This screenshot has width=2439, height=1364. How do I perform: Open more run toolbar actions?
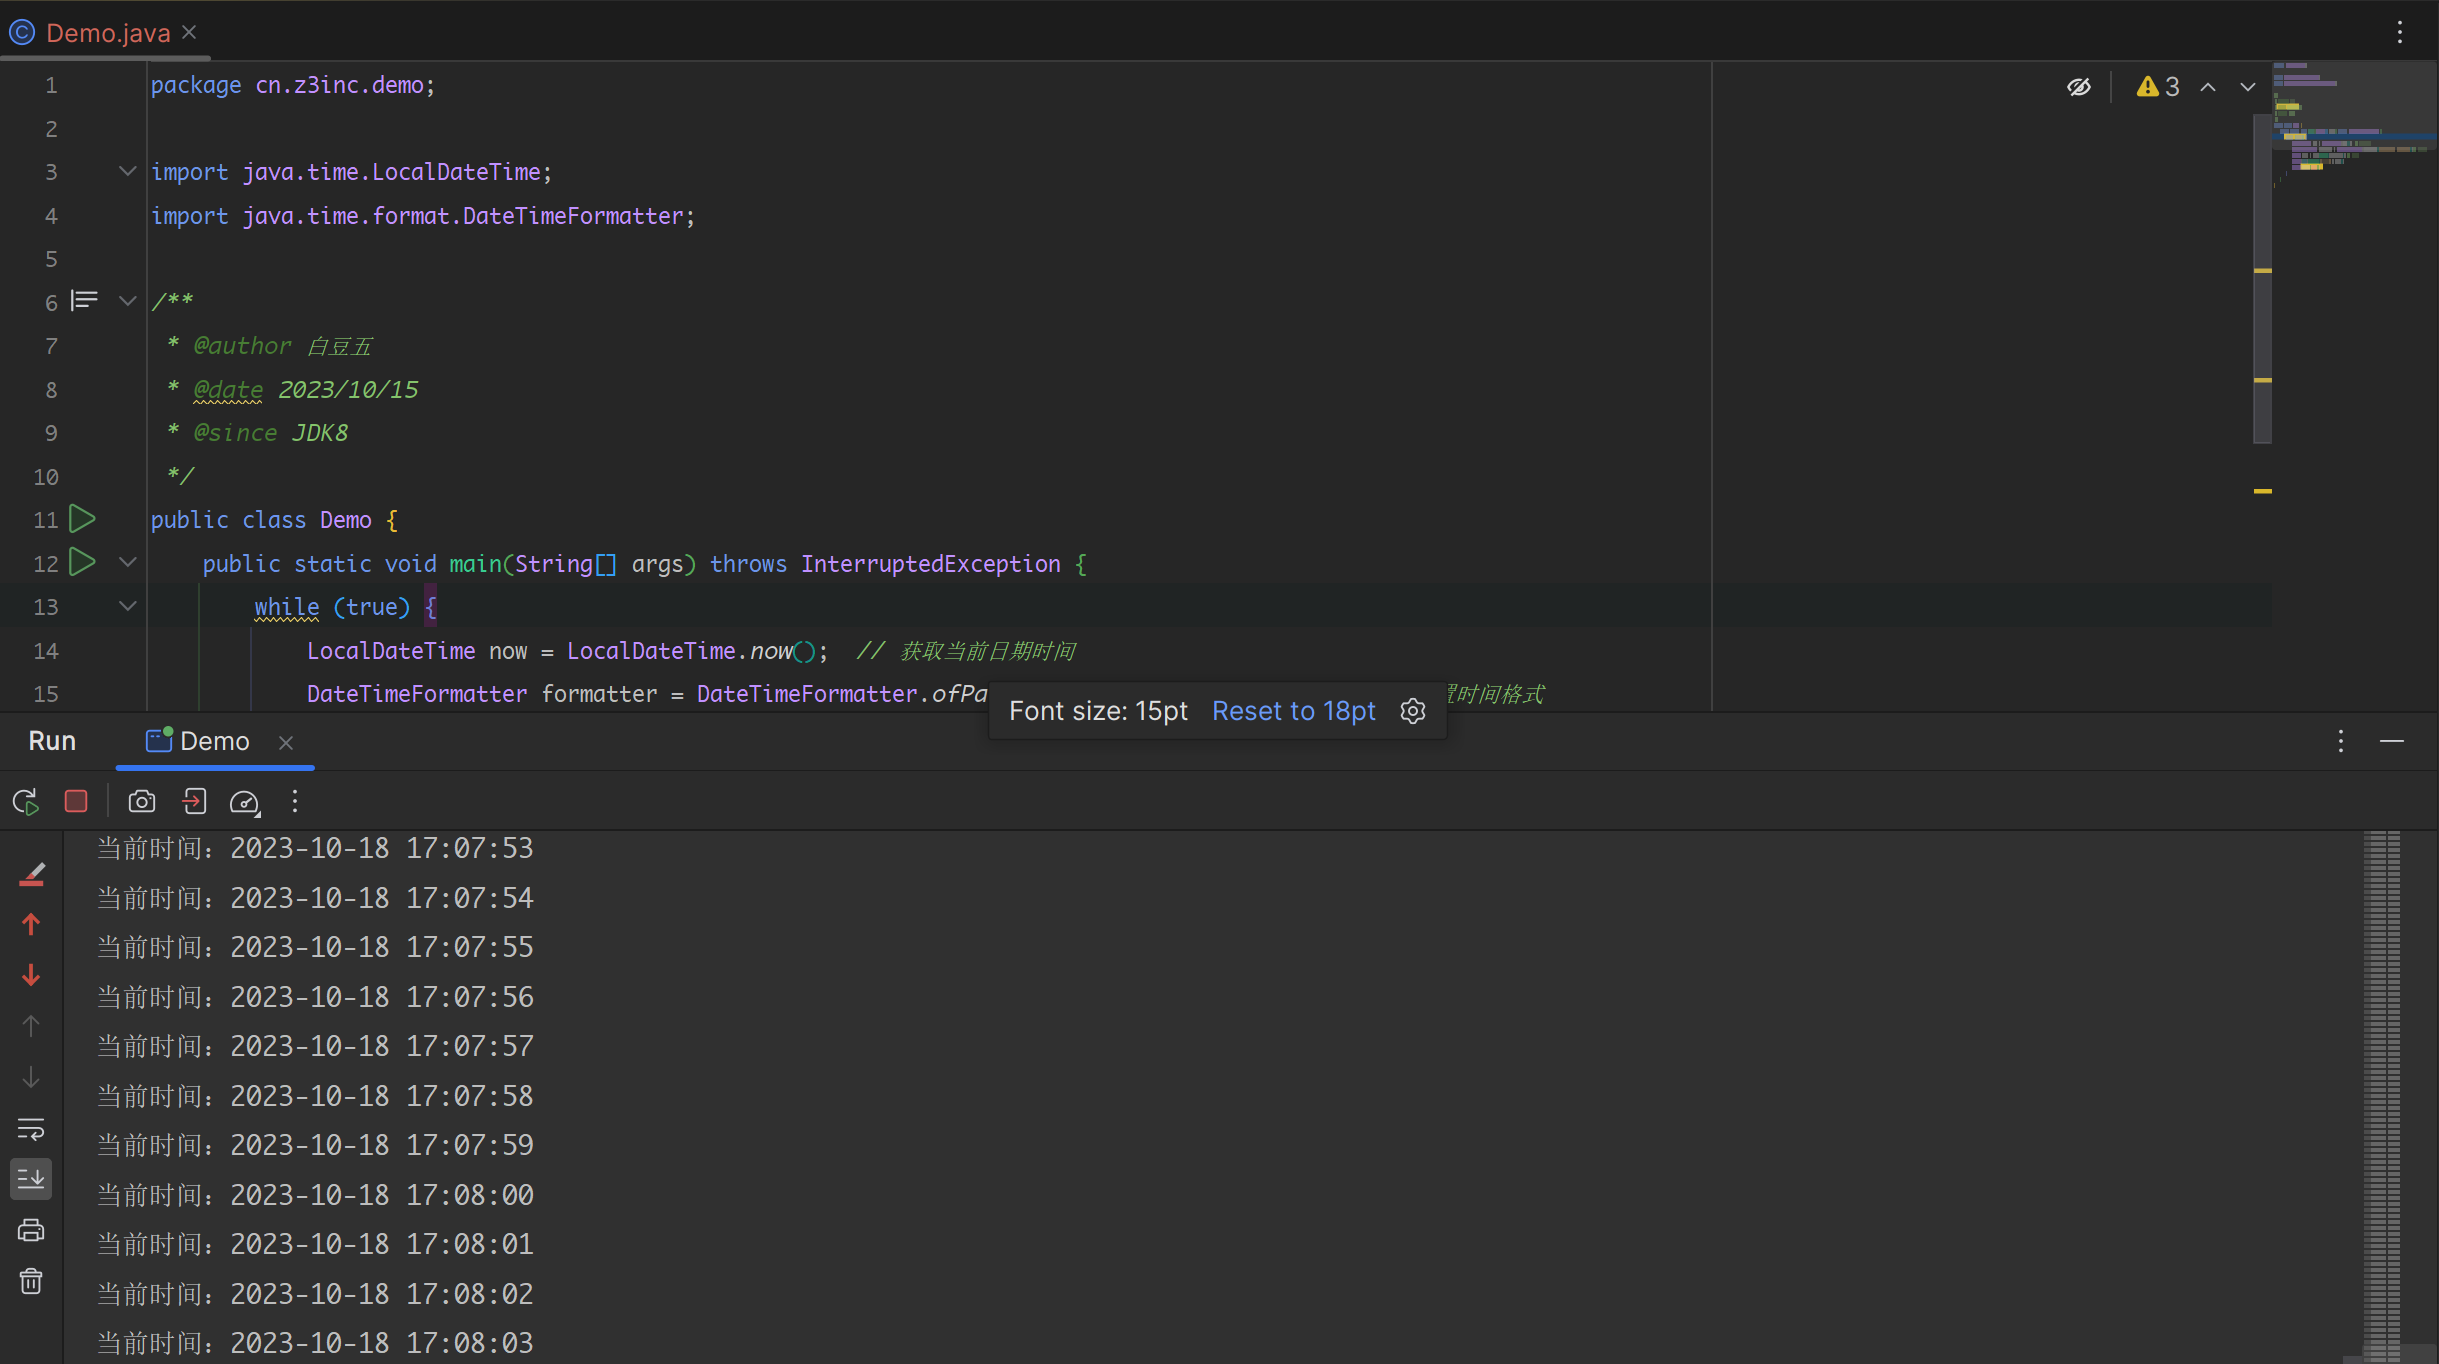(x=295, y=801)
